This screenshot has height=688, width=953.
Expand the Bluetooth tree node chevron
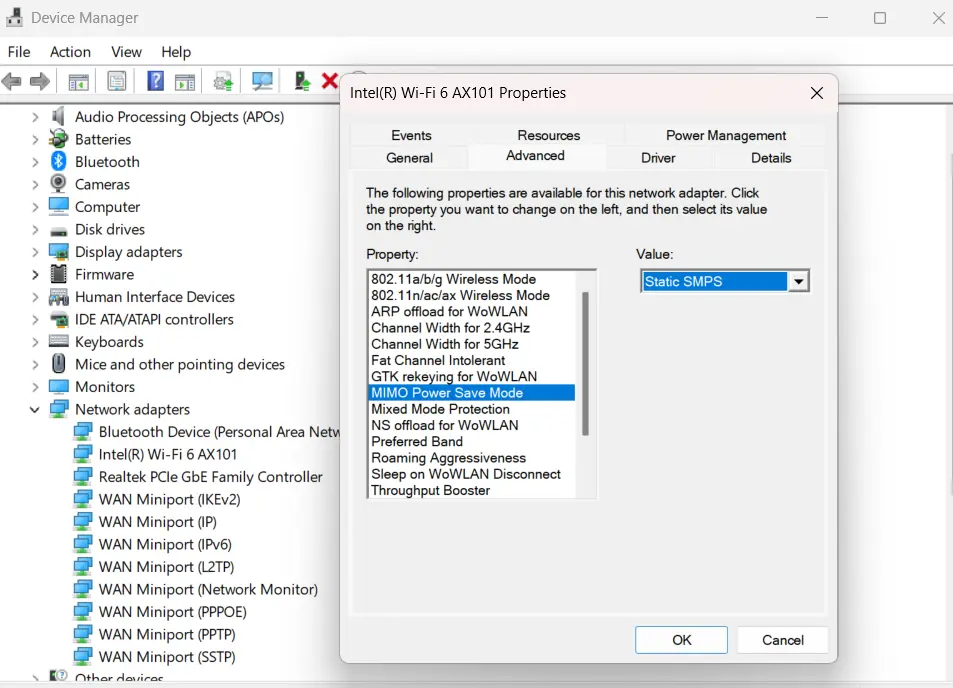tap(35, 162)
